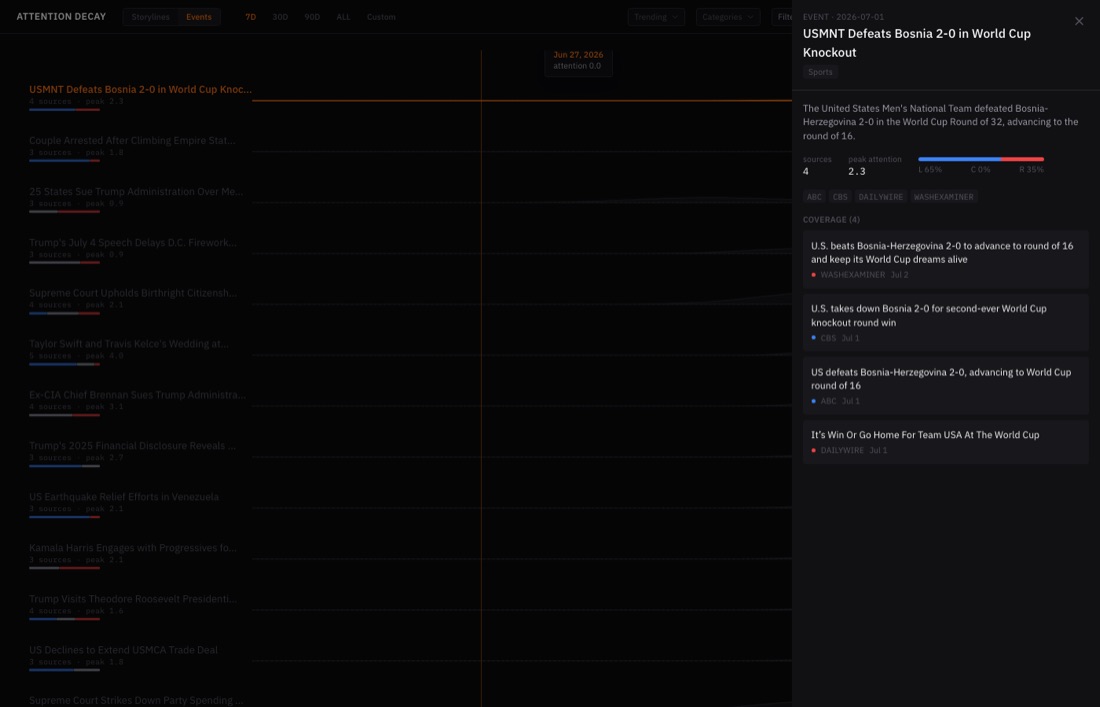Open the Trending sort dropdown
Screen dimensions: 1100x707
(x=656, y=17)
